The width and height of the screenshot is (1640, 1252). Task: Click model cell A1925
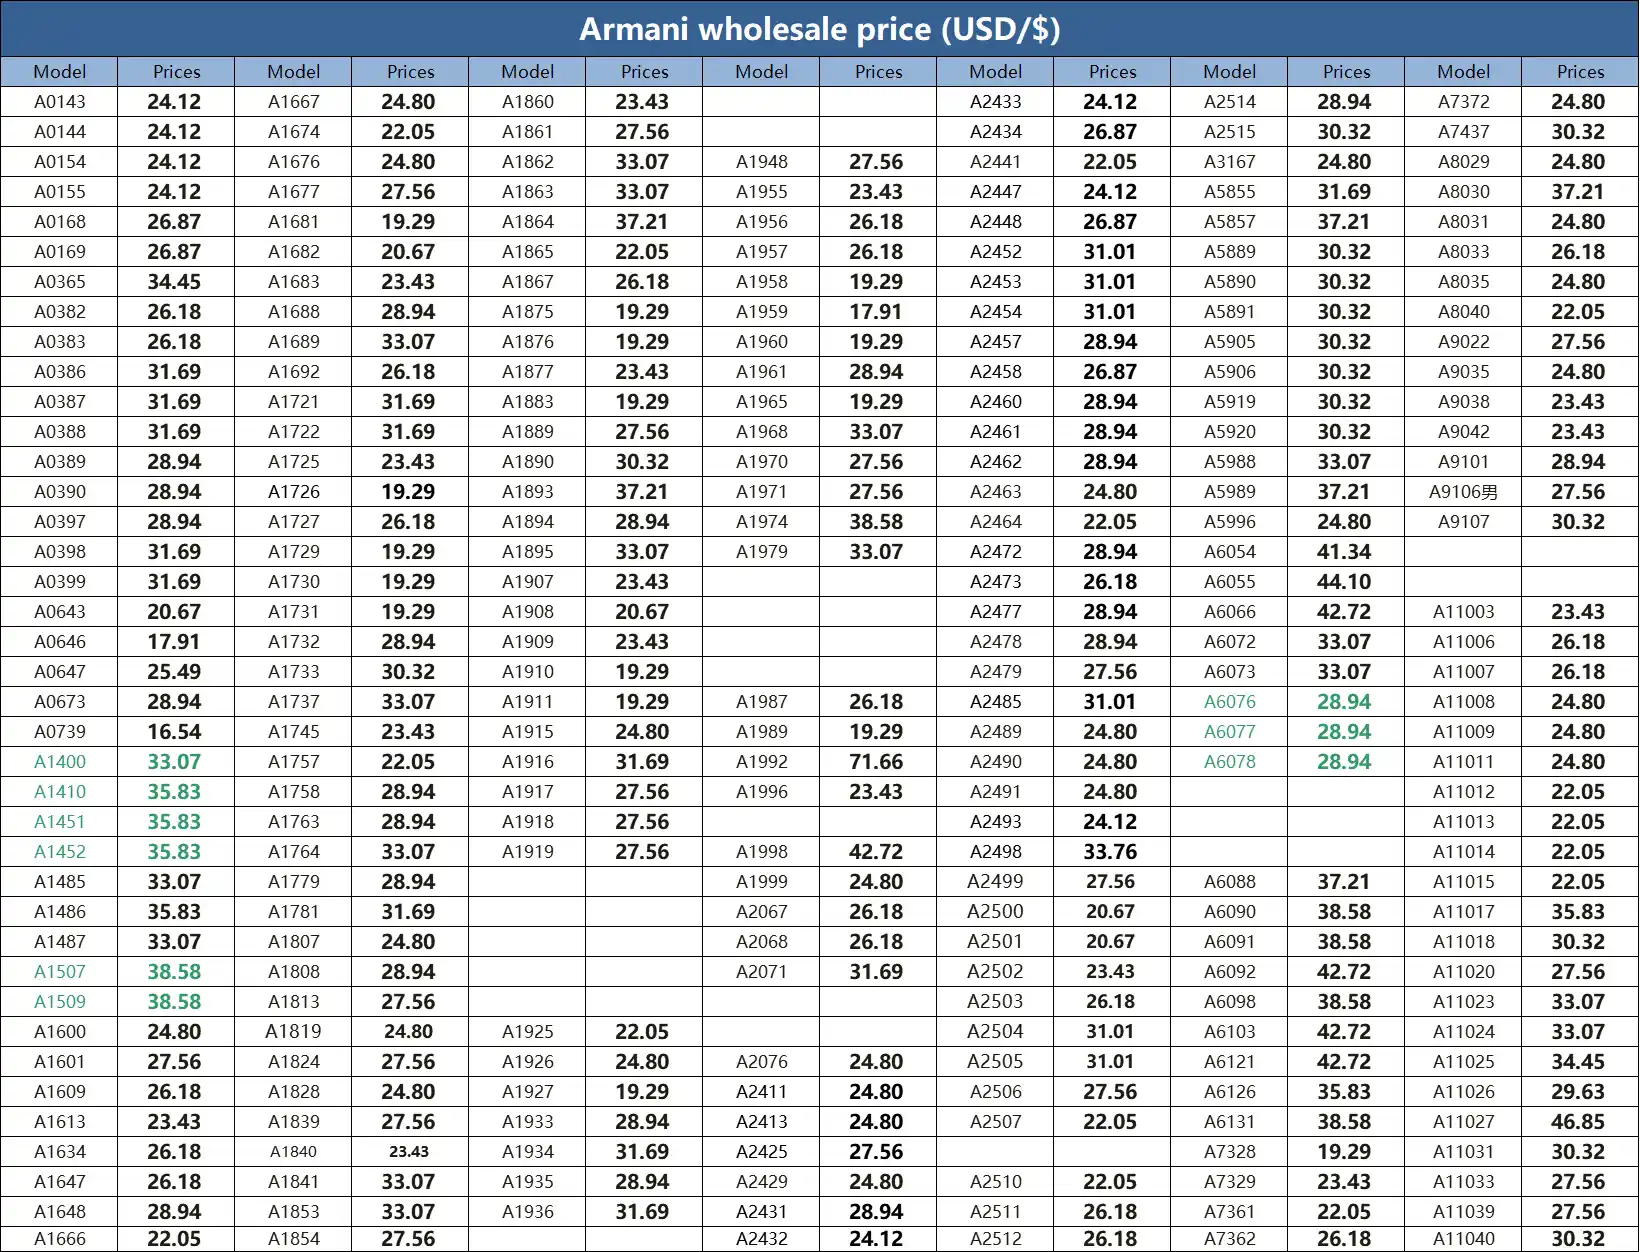528,1032
